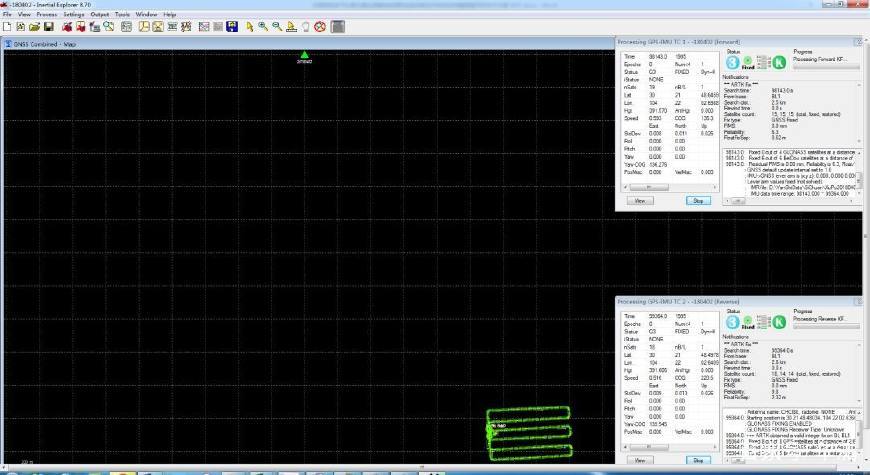The image size is (870, 475).
Task: Click the green base station triangle on map
Action: (x=305, y=55)
